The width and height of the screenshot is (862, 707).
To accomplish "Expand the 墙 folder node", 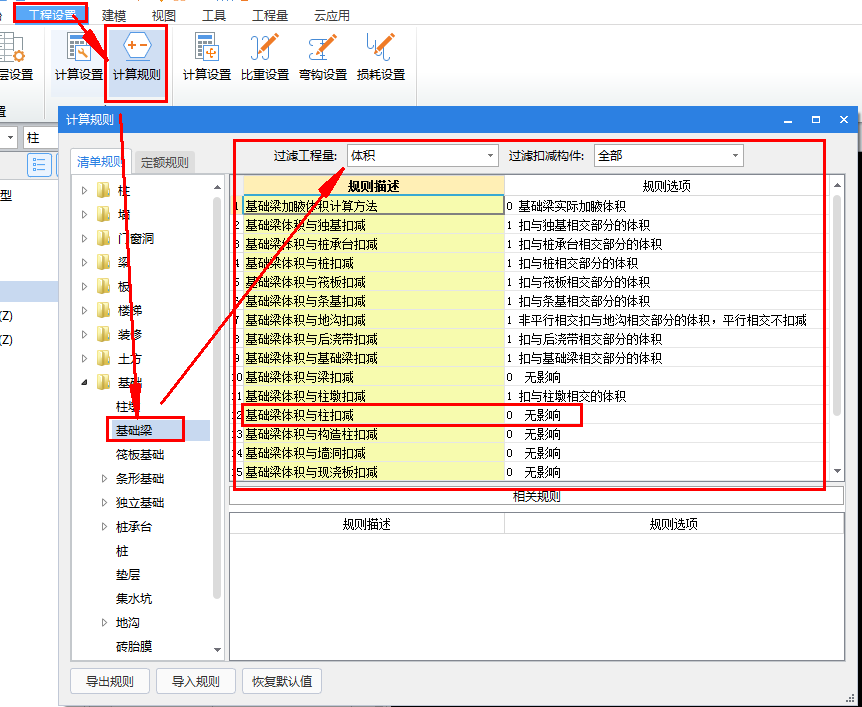I will click(x=84, y=214).
